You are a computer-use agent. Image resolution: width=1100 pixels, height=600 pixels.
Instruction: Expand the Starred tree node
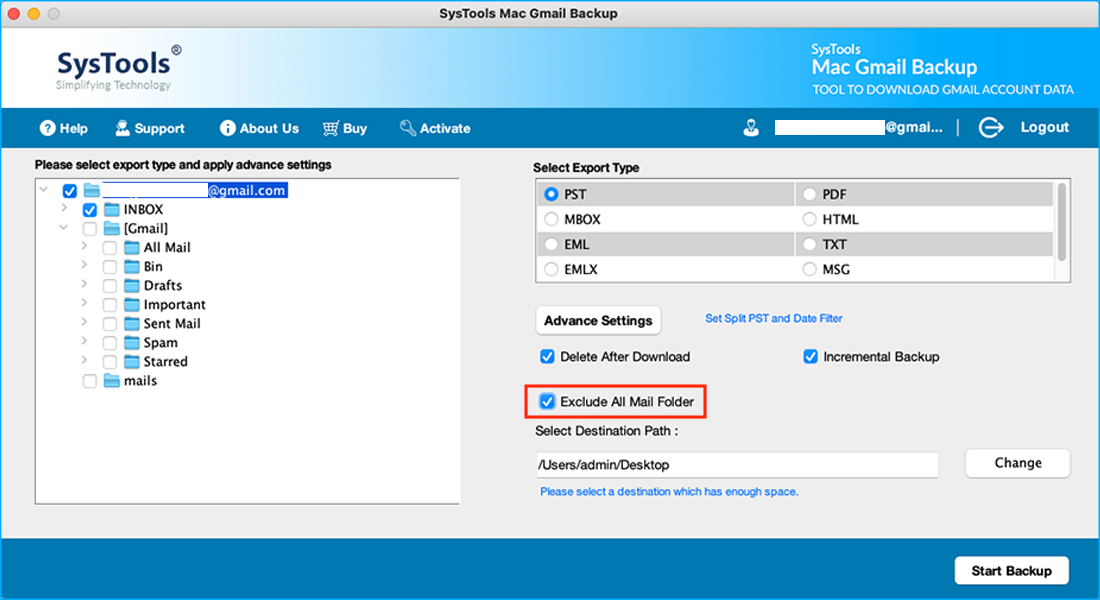click(84, 359)
